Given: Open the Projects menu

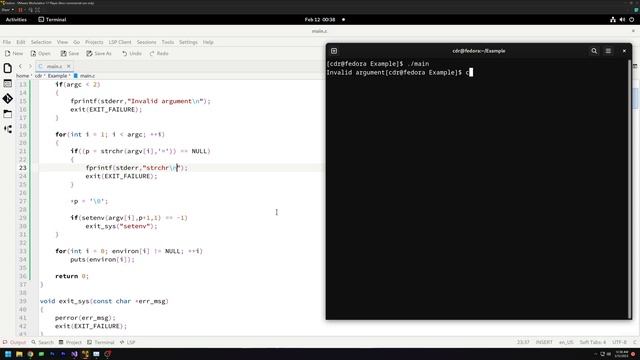Looking at the screenshot, I should point(94,42).
